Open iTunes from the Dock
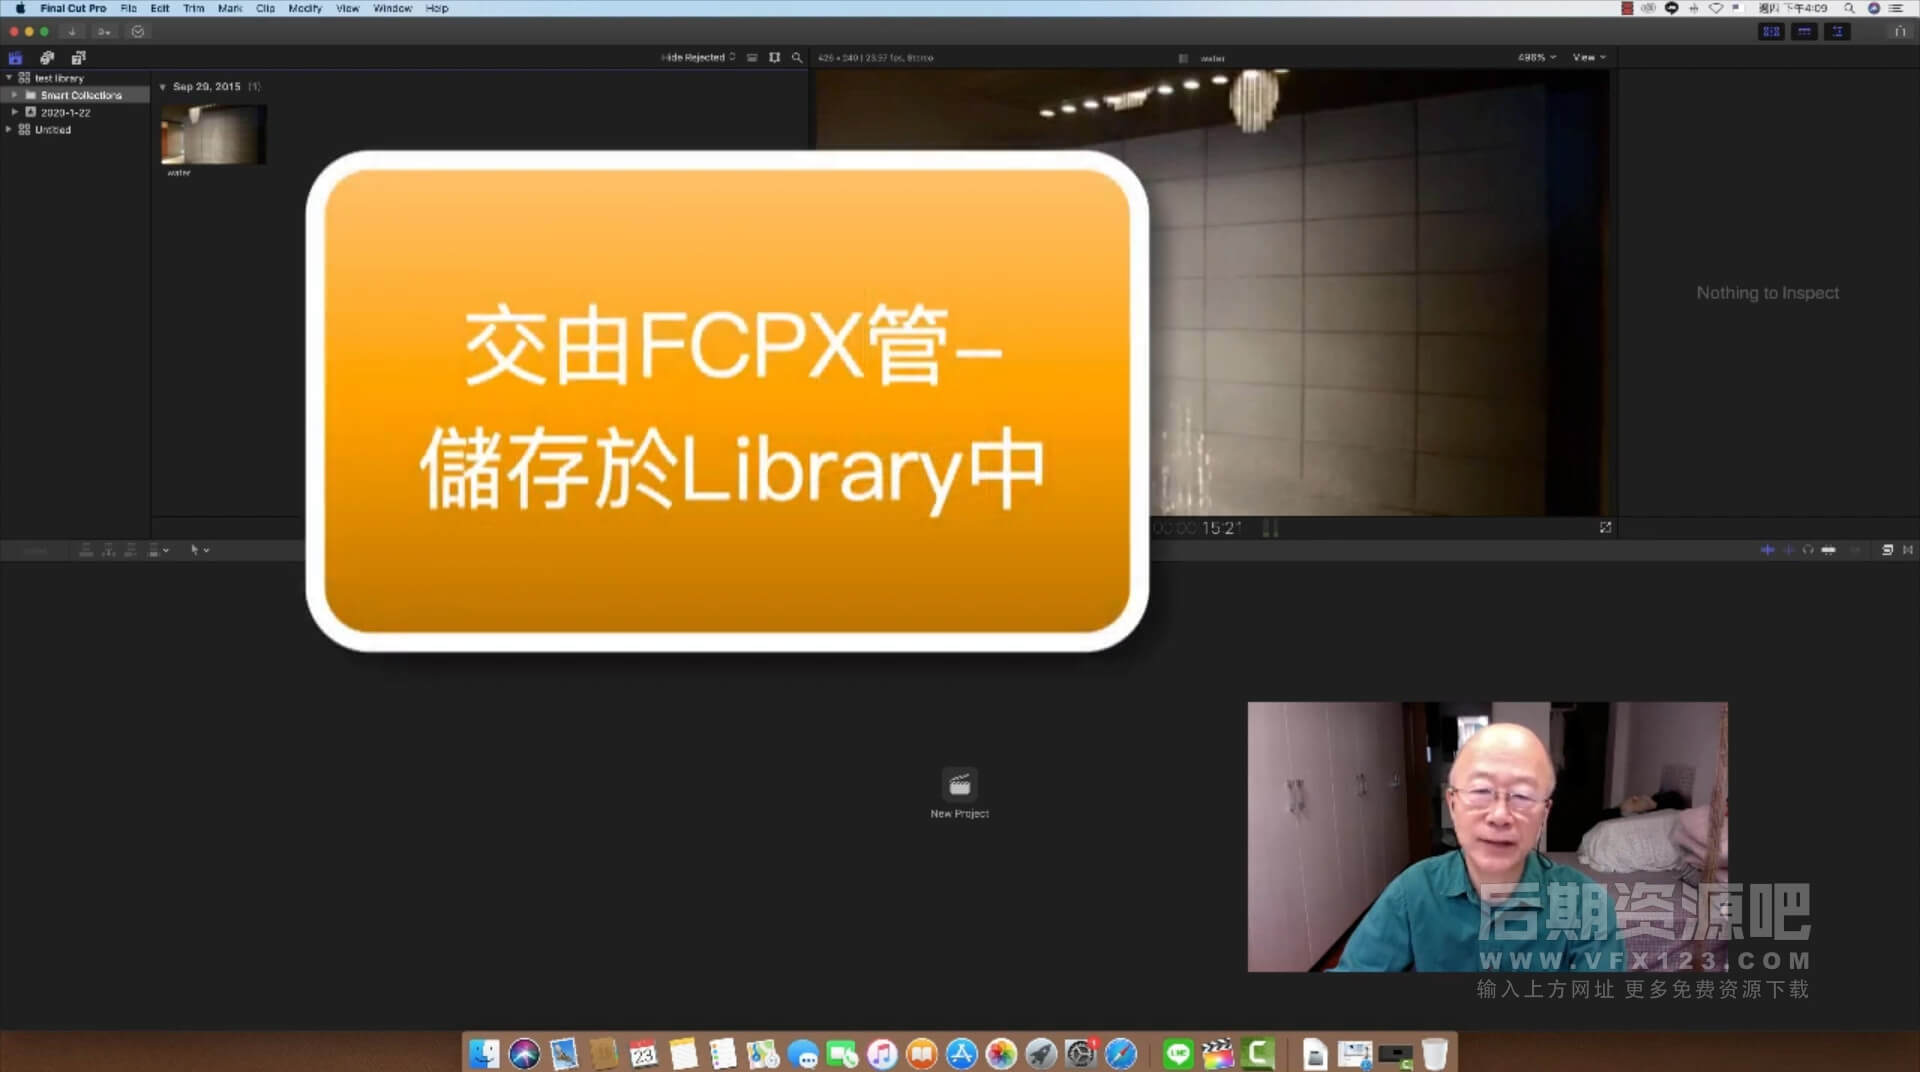 click(x=882, y=1053)
